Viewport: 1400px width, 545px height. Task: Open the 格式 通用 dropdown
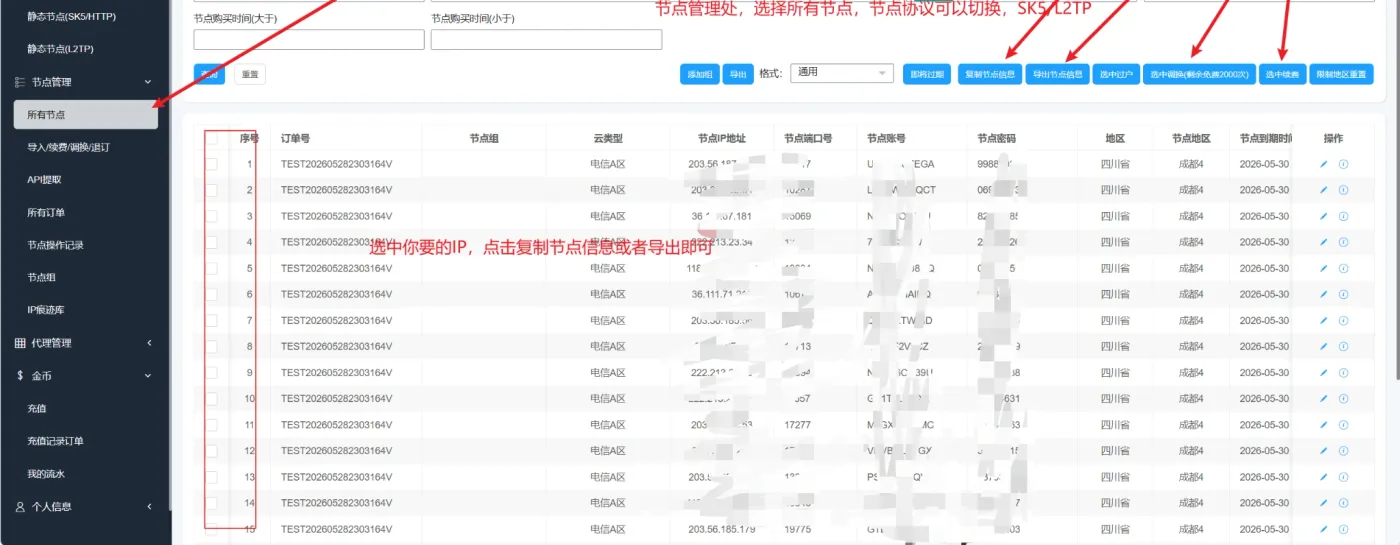point(841,73)
